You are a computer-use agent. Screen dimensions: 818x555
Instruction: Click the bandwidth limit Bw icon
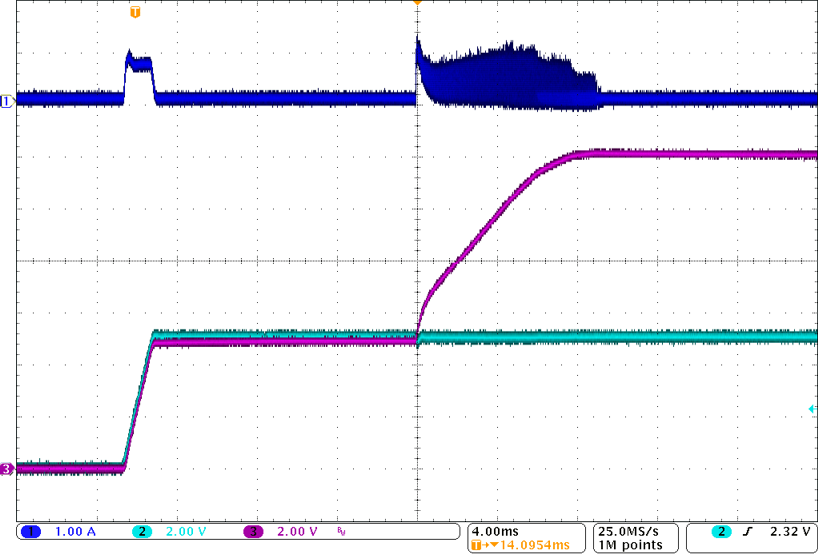tap(340, 532)
